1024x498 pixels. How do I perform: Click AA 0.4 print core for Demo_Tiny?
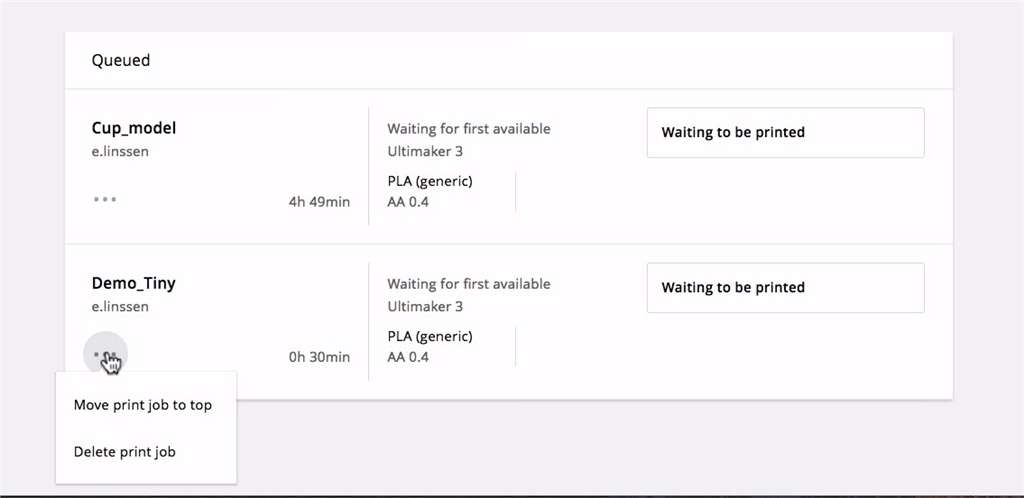click(408, 357)
